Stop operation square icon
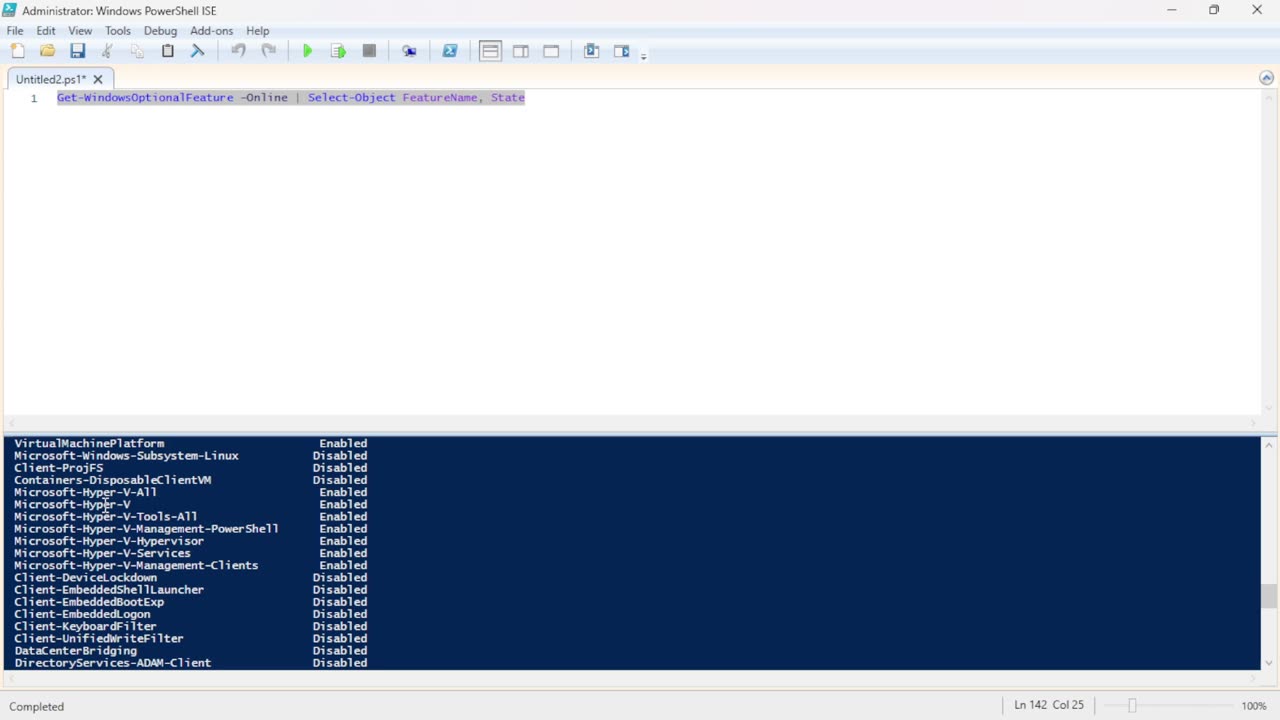 pos(369,51)
